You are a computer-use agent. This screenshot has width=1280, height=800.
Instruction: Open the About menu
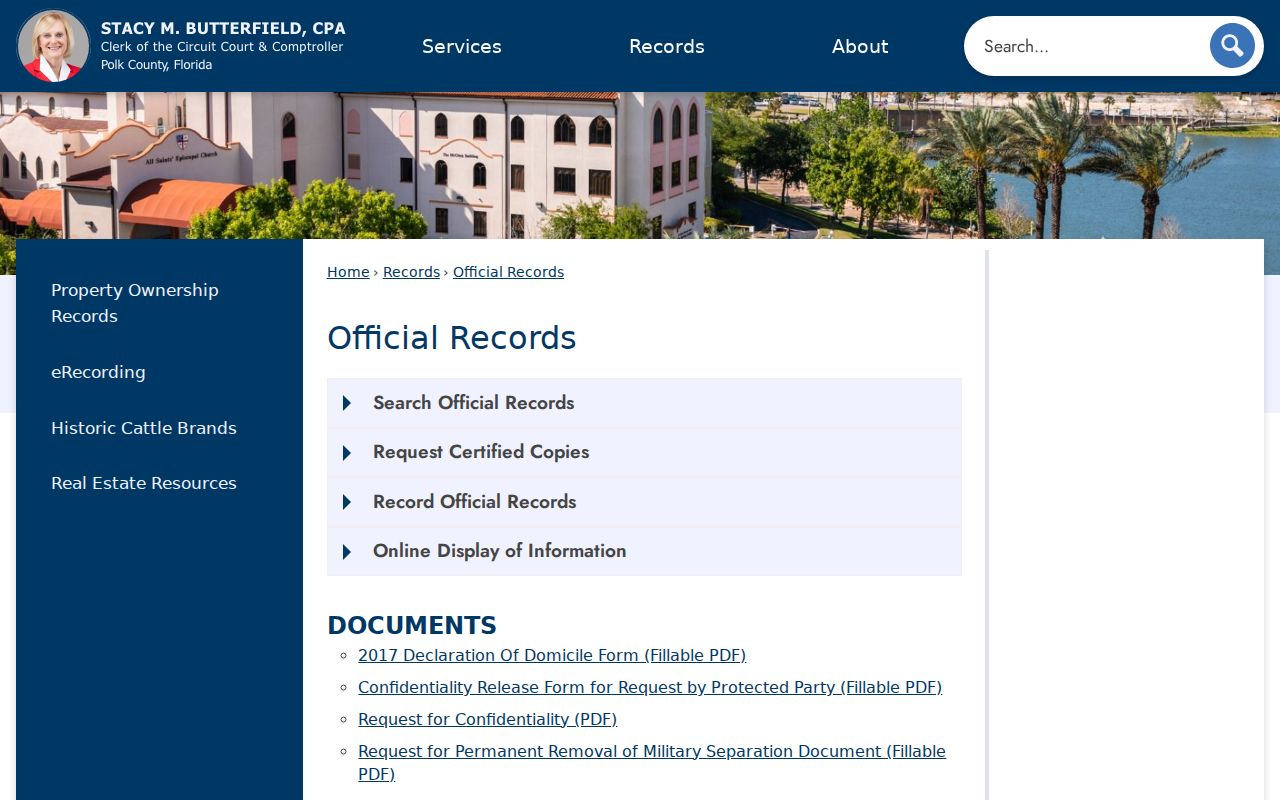coord(860,46)
